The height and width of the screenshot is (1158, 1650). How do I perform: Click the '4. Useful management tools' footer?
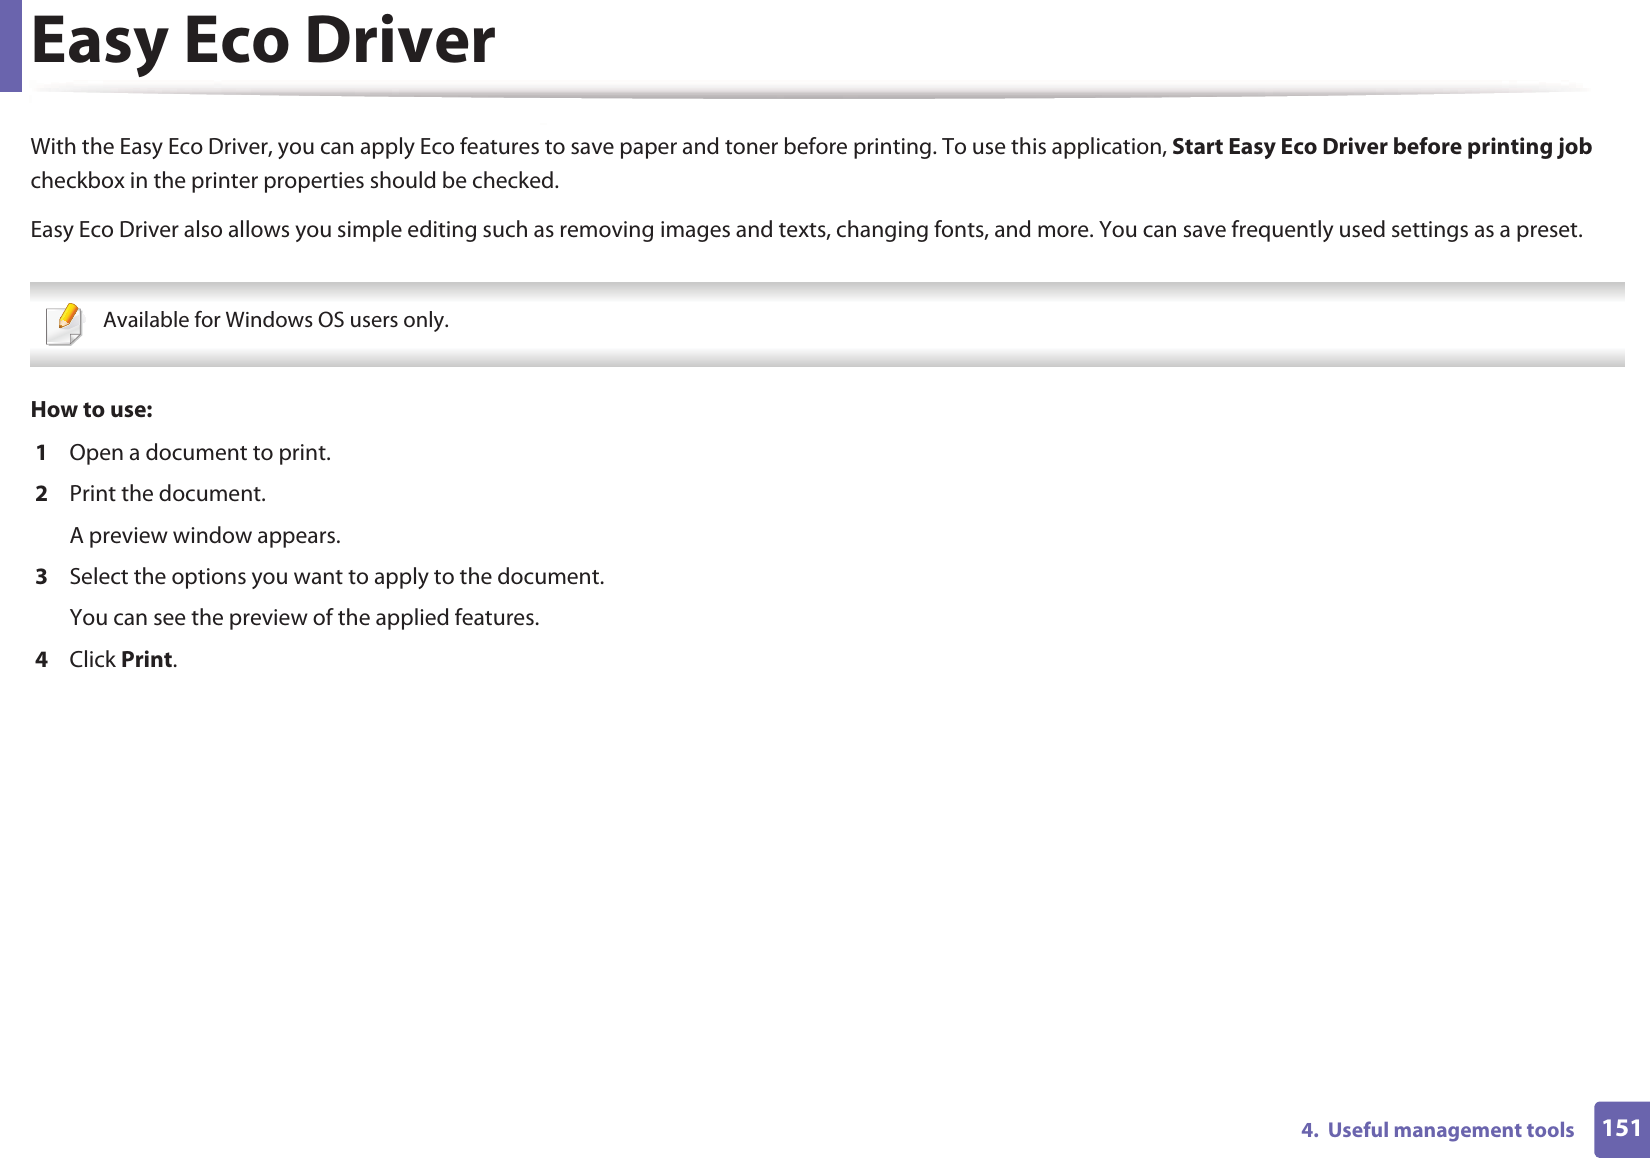[x=1438, y=1130]
